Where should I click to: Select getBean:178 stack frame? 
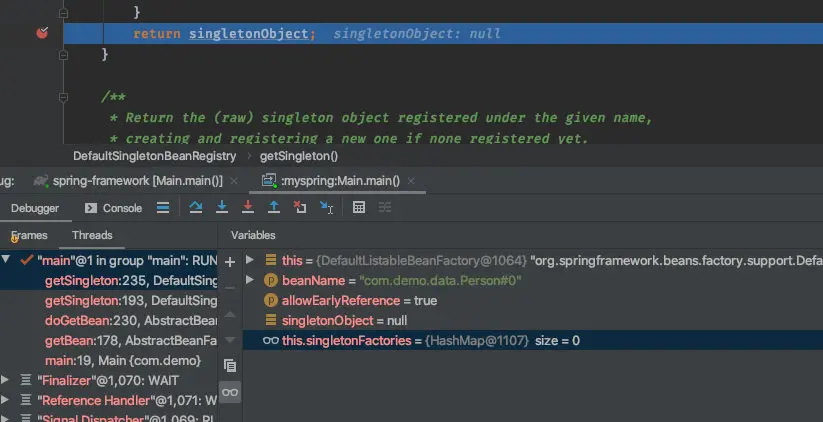pyautogui.click(x=109, y=340)
